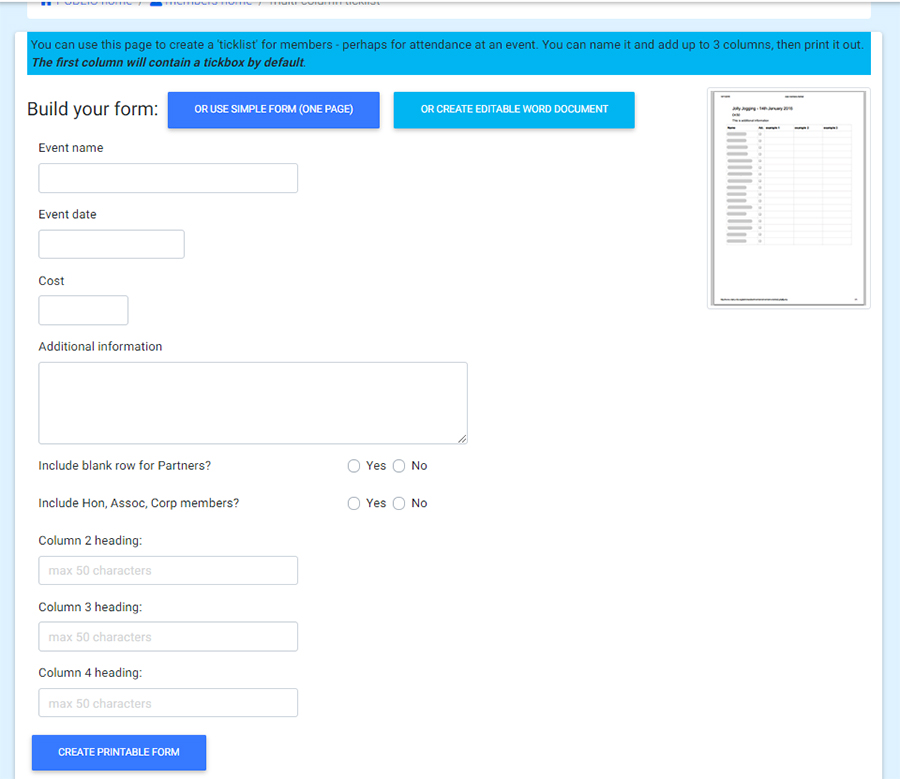Viewport: 900px width, 779px height.
Task: Select No for blank row for Partners
Action: tap(399, 466)
